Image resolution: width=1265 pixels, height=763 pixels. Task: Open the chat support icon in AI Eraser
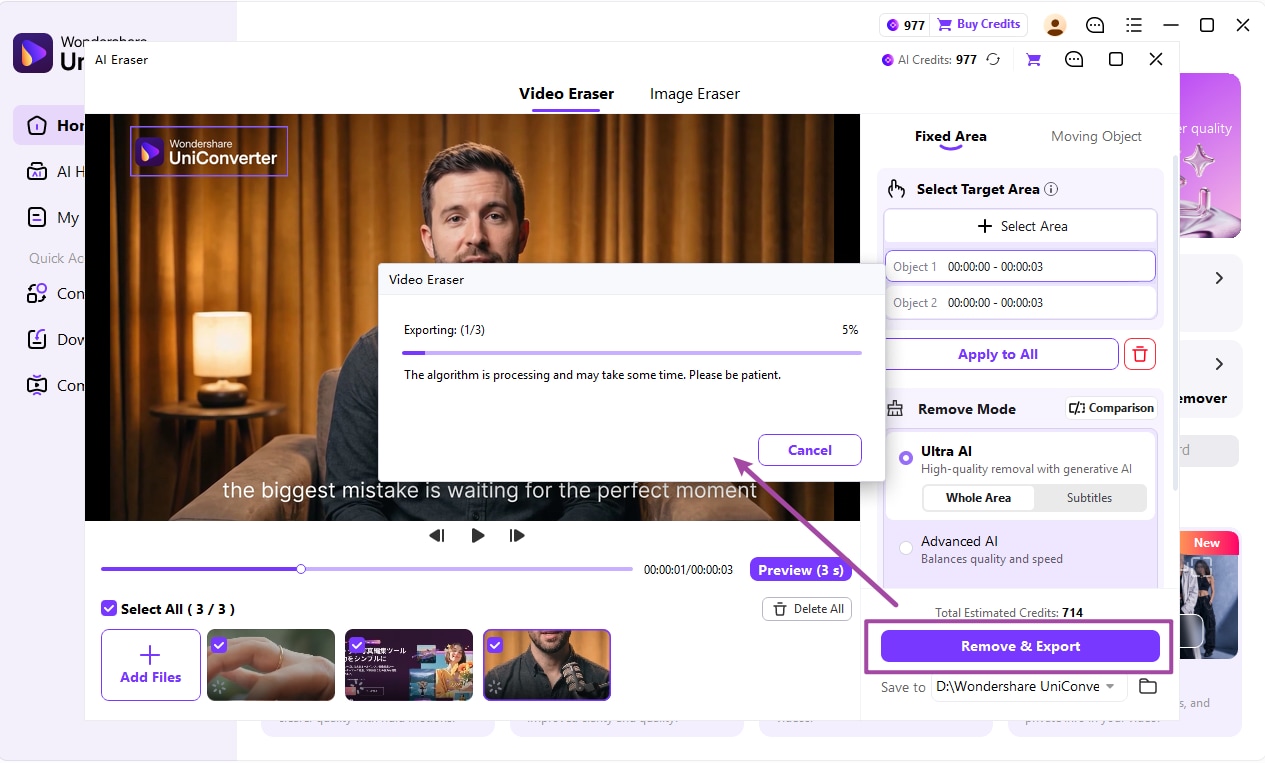(1074, 60)
